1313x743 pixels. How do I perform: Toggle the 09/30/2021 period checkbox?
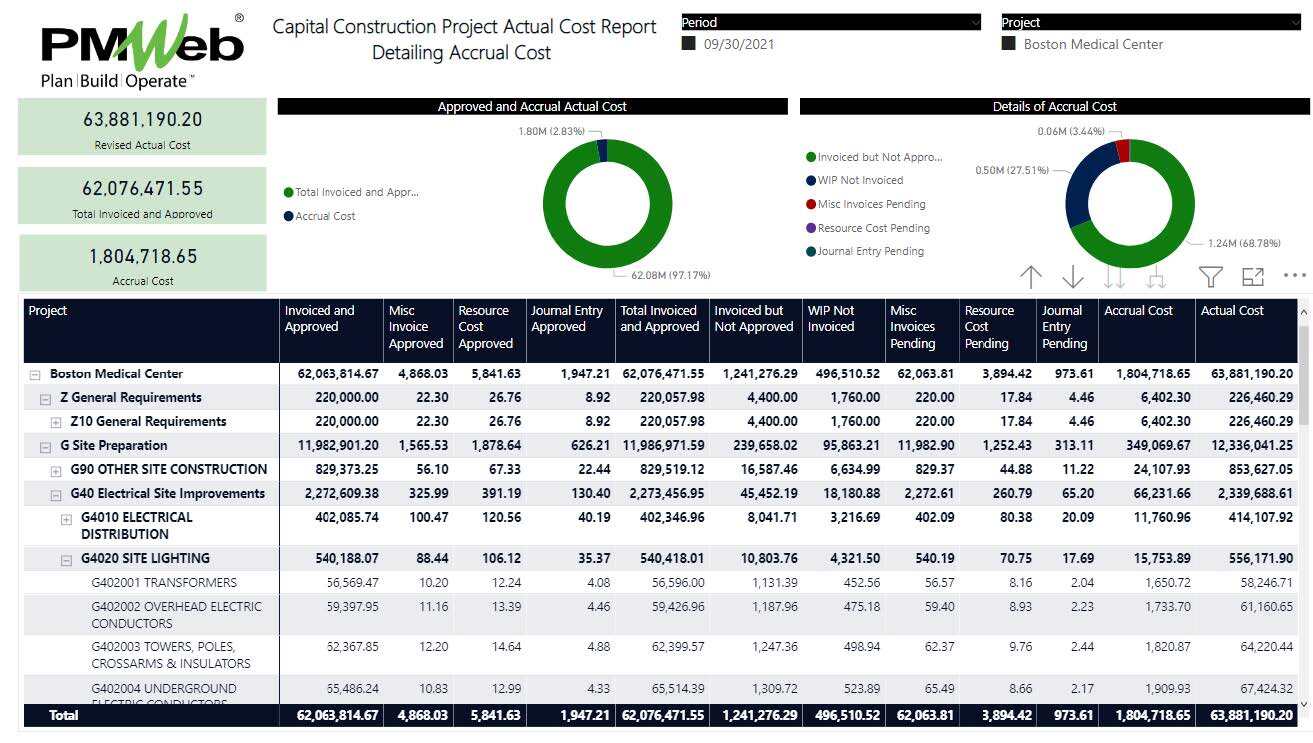coord(689,44)
